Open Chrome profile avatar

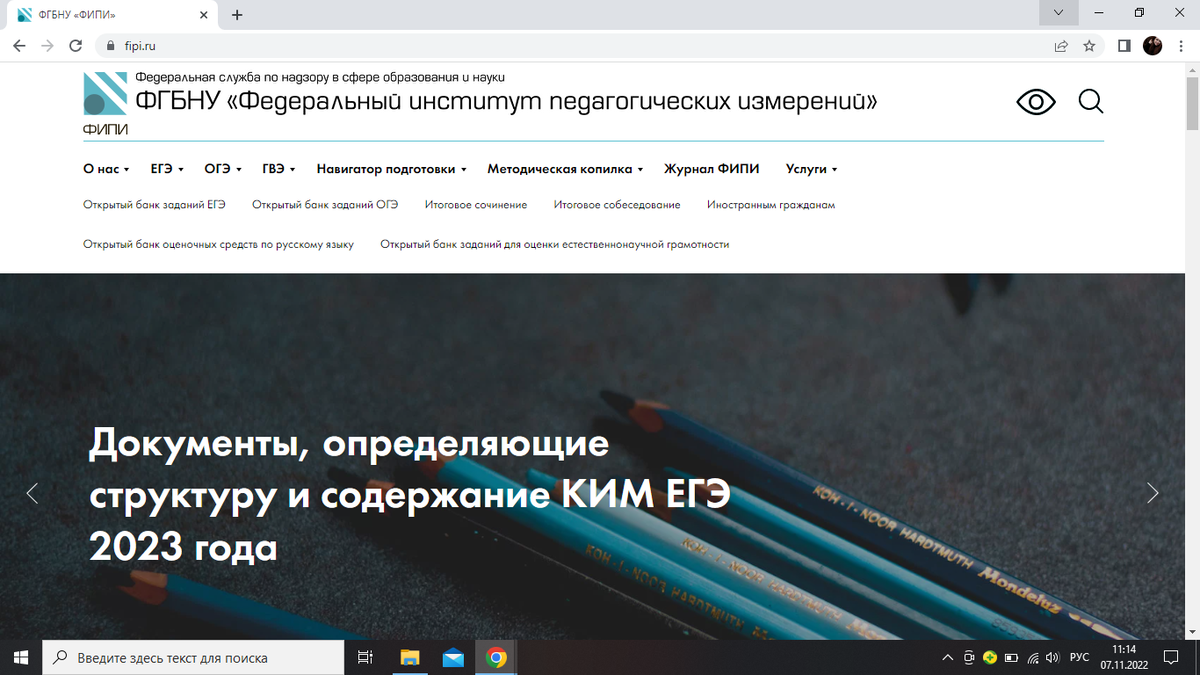click(1153, 46)
